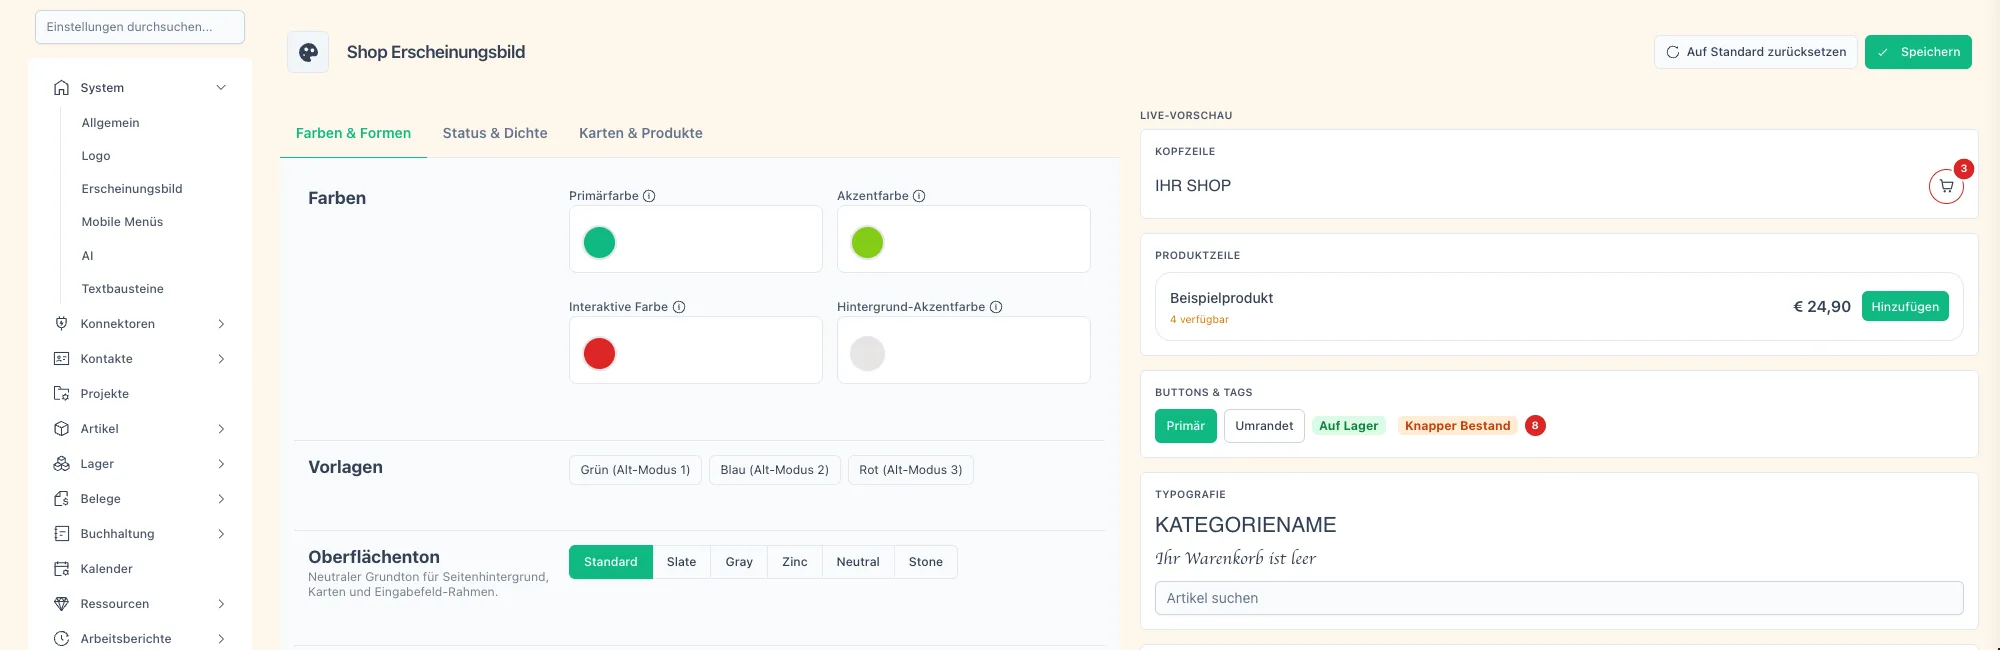Click the Kalender icon in sidebar
This screenshot has width=2000, height=650.
pos(61,569)
